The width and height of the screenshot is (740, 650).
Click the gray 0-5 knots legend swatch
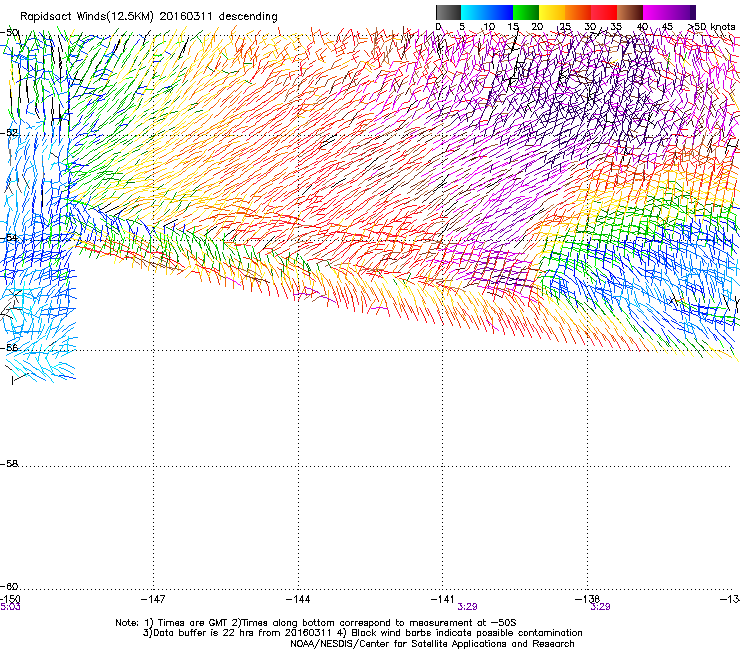pyautogui.click(x=448, y=12)
